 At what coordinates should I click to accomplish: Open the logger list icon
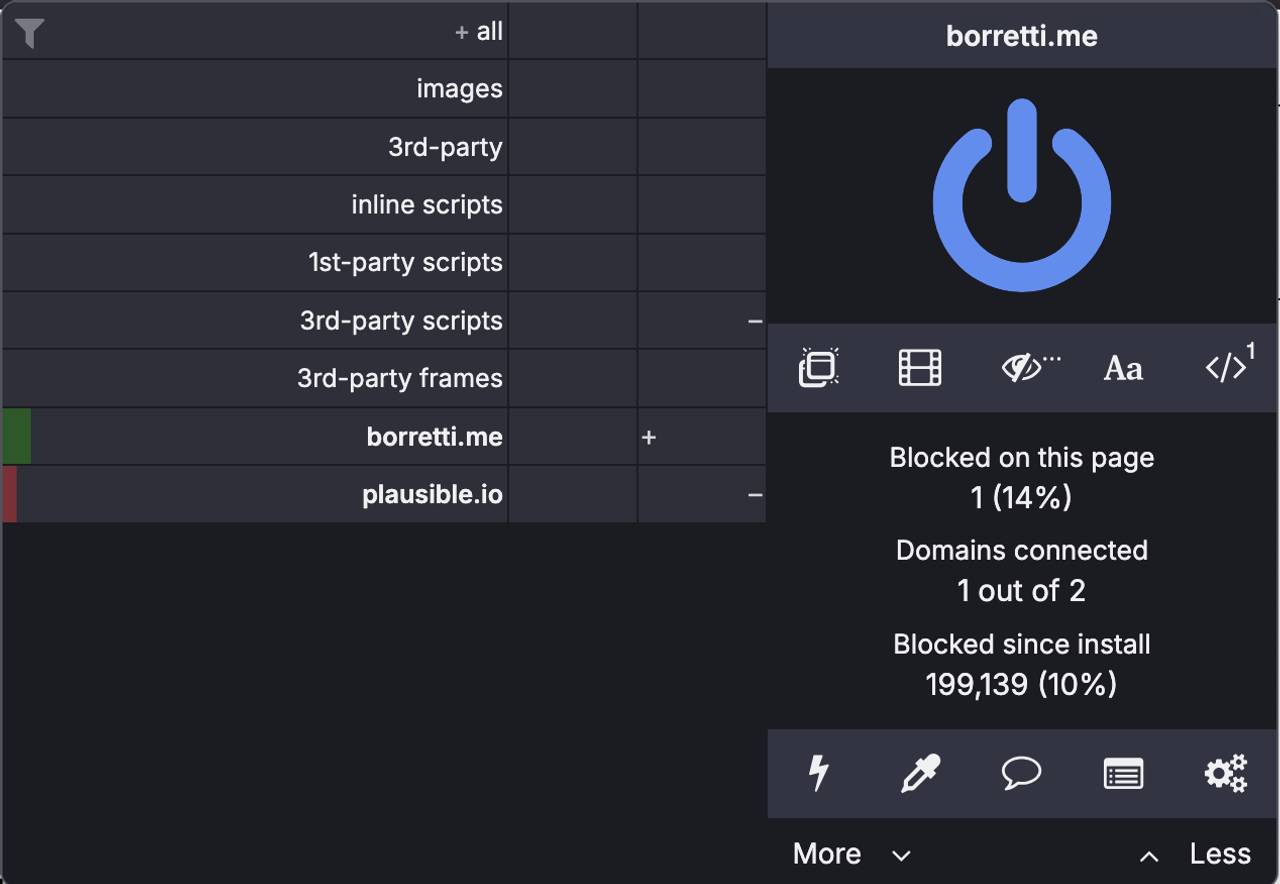(1123, 773)
